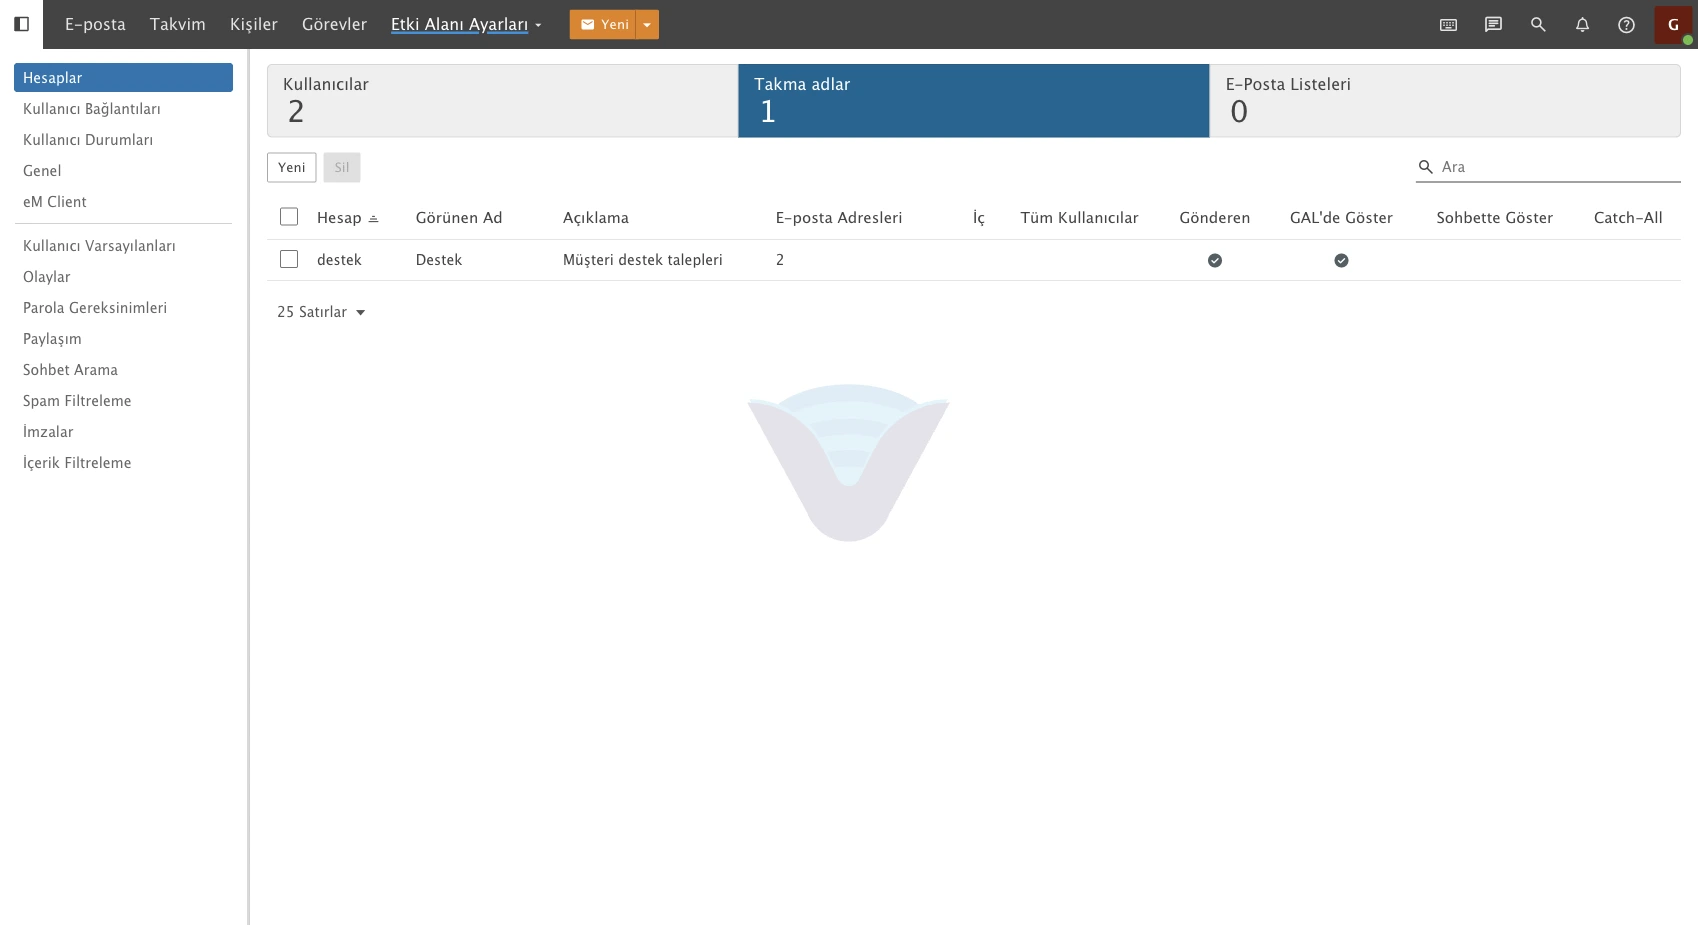Open the help question mark icon
The image size is (1698, 925).
coord(1626,25)
